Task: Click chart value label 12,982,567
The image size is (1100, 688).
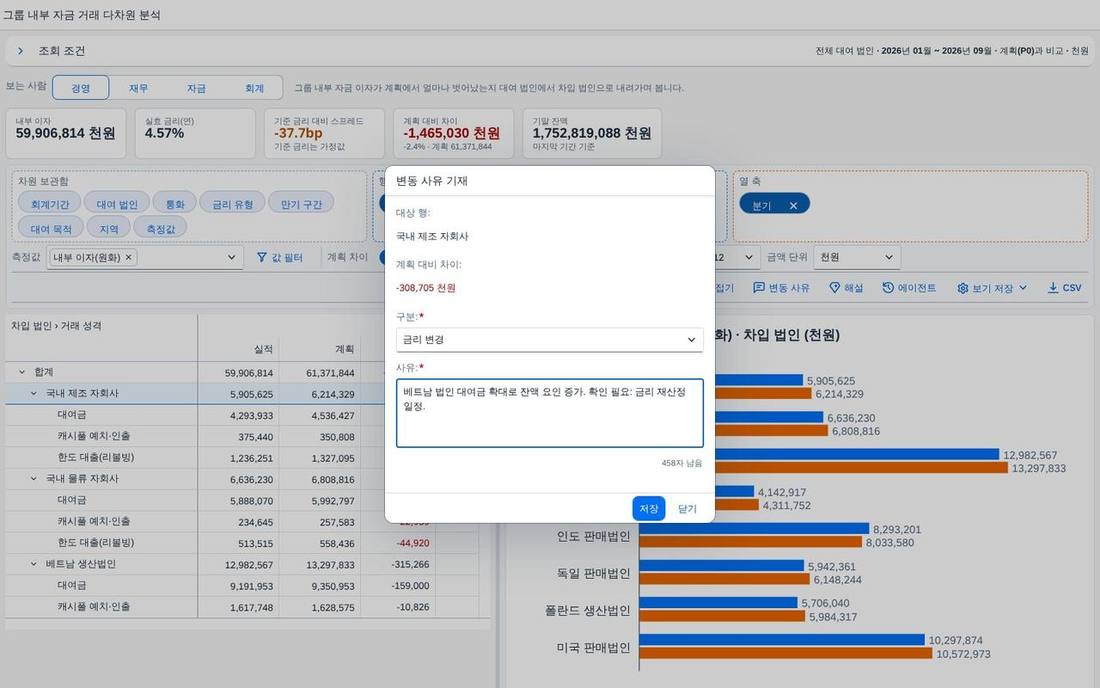Action: (x=1030, y=455)
